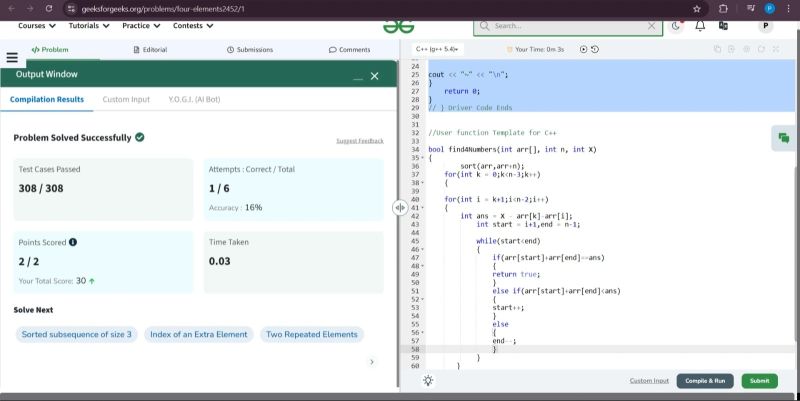This screenshot has height=401, width=800.
Task: Collapse code fold at line 46
Action: point(423,249)
